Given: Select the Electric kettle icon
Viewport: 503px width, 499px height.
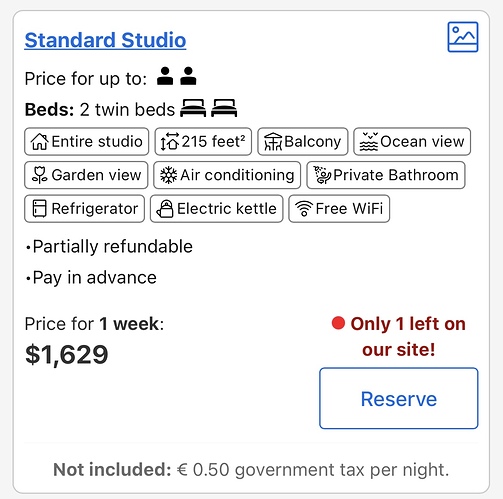Looking at the screenshot, I should tap(165, 209).
